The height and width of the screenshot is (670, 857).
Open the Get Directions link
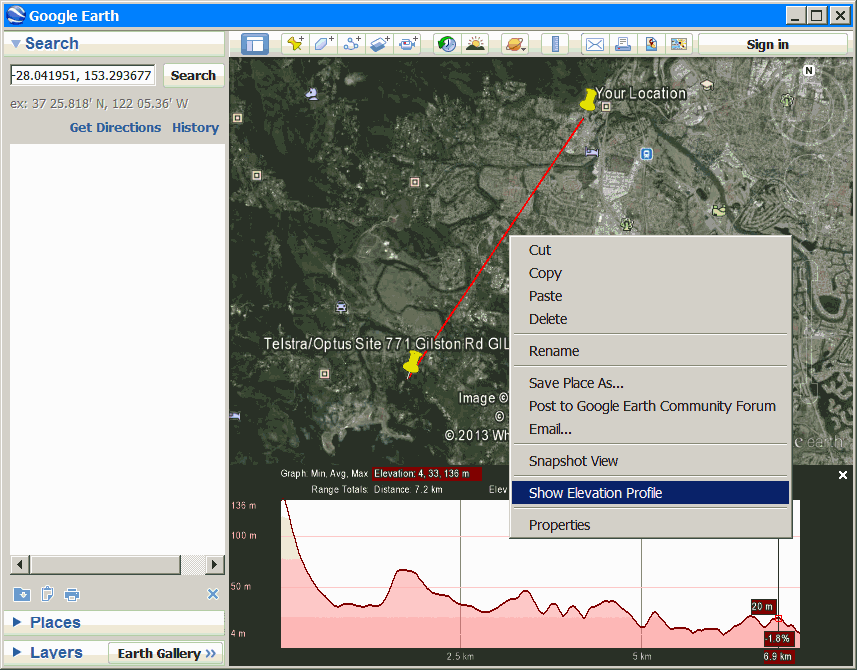point(115,127)
